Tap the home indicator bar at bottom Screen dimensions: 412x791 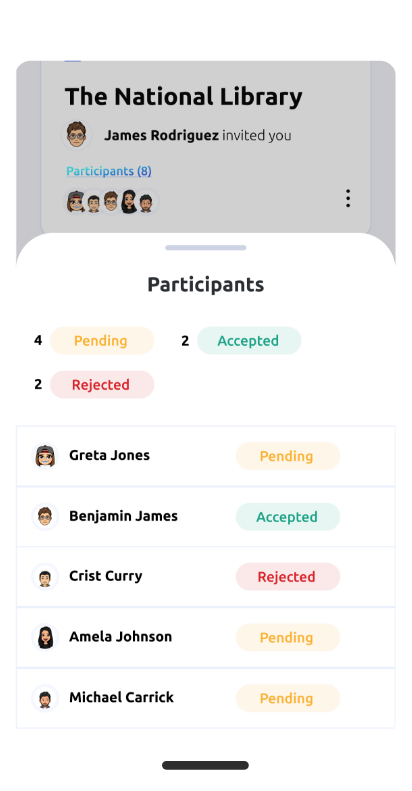click(205, 765)
